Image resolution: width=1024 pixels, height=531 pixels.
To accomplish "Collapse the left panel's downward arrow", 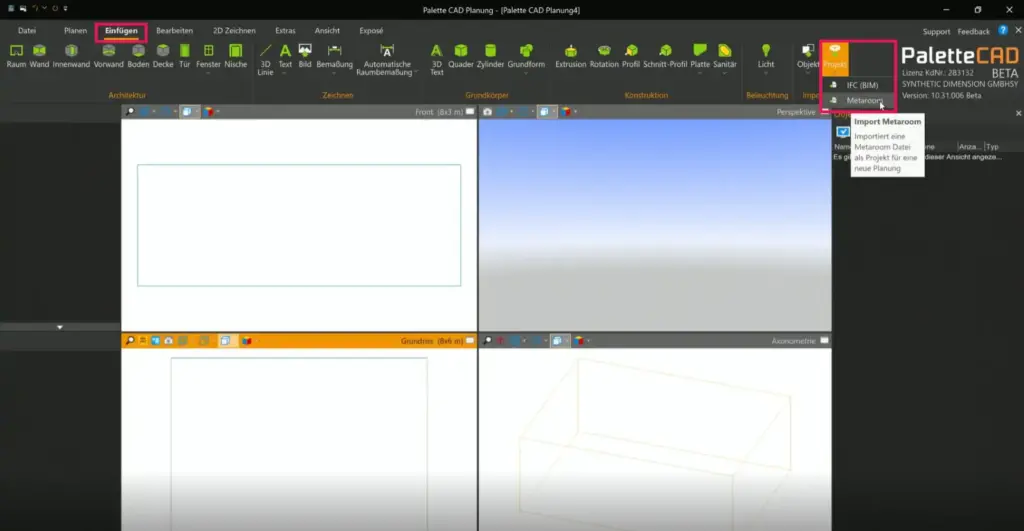I will [59, 327].
